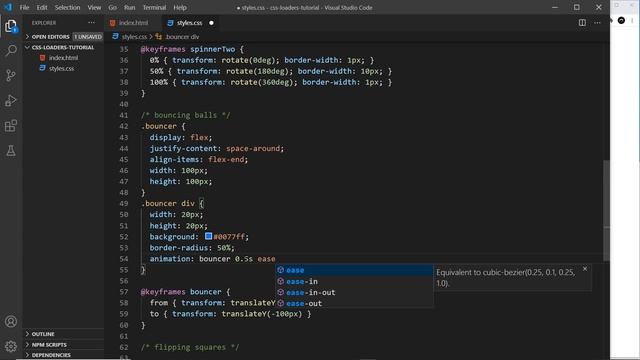Open Explorer panel More Actions ellipsis
This screenshot has height=360, width=640.
click(x=91, y=23)
